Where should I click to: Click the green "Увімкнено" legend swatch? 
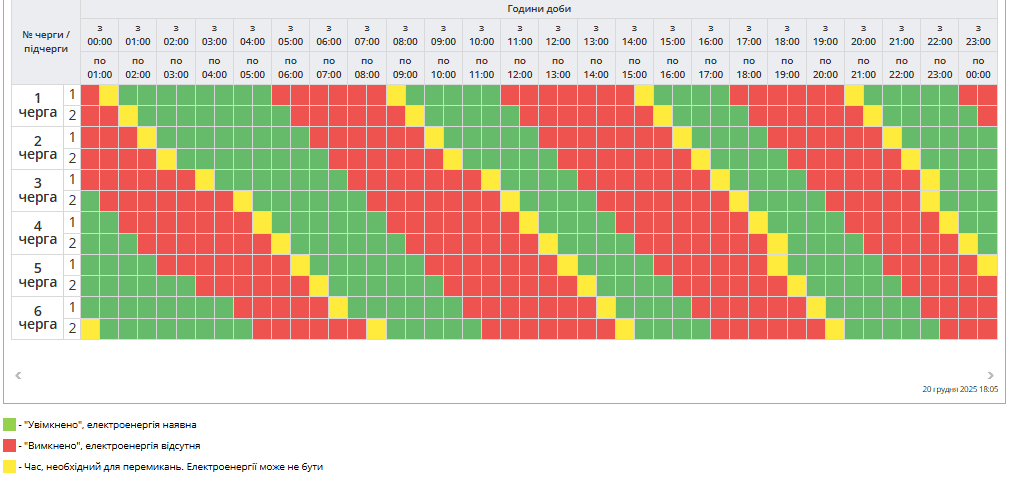click(x=10, y=424)
